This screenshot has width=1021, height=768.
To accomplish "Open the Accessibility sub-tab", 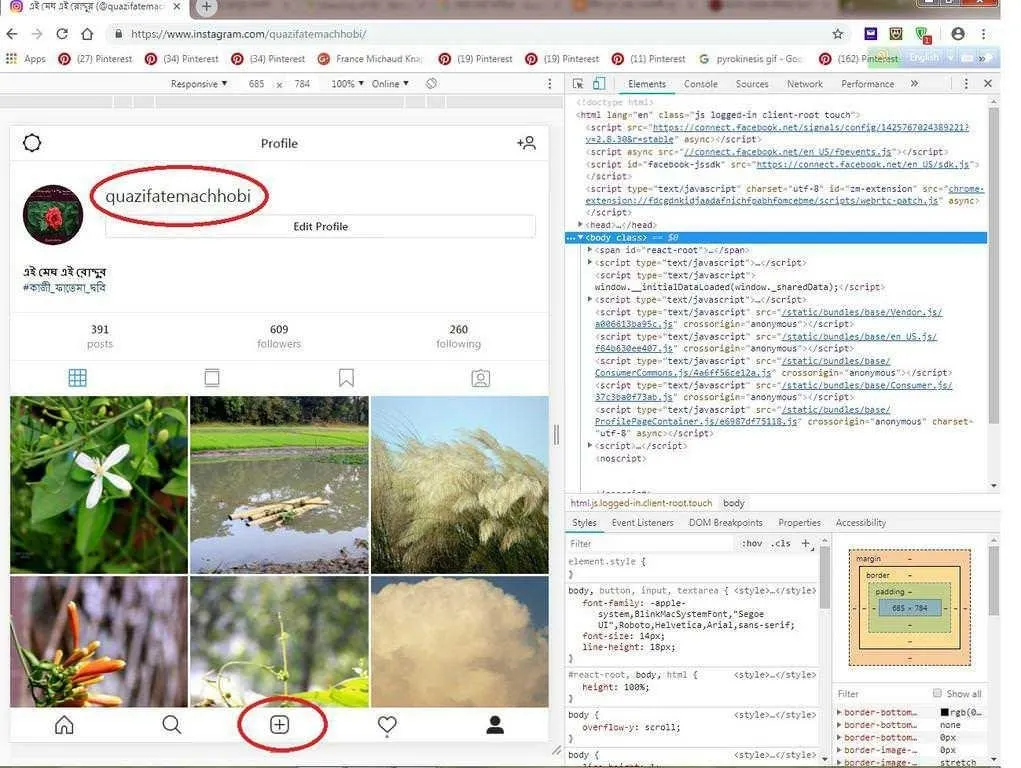I will (861, 522).
